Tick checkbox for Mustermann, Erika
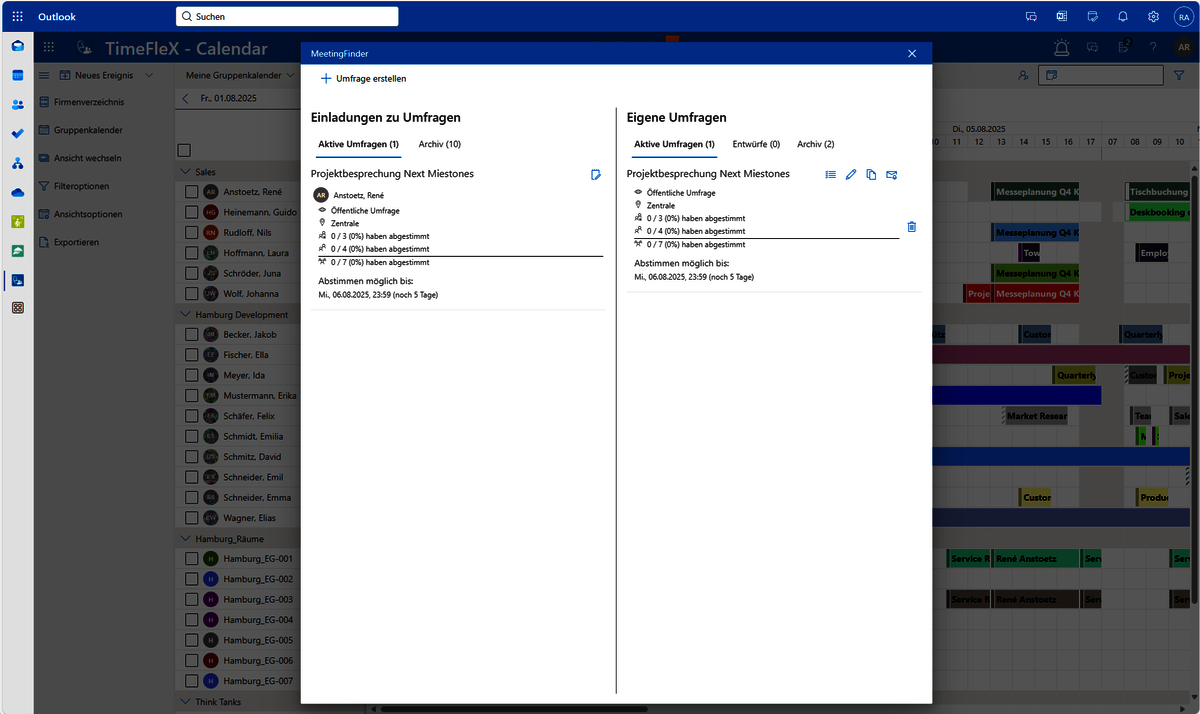The image size is (1200, 714). tap(192, 395)
